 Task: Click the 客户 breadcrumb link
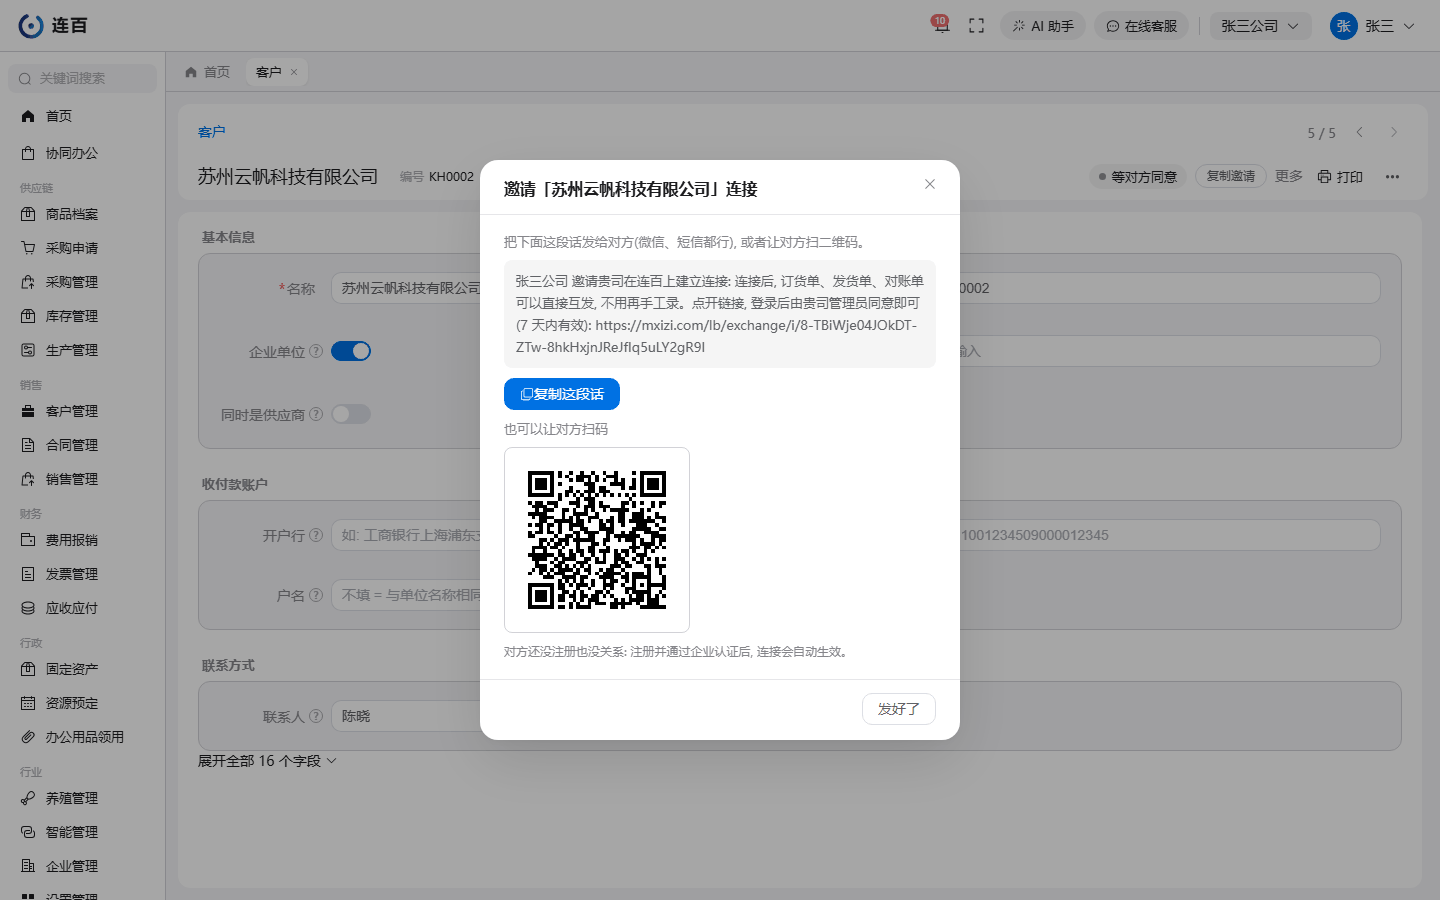tap(211, 132)
